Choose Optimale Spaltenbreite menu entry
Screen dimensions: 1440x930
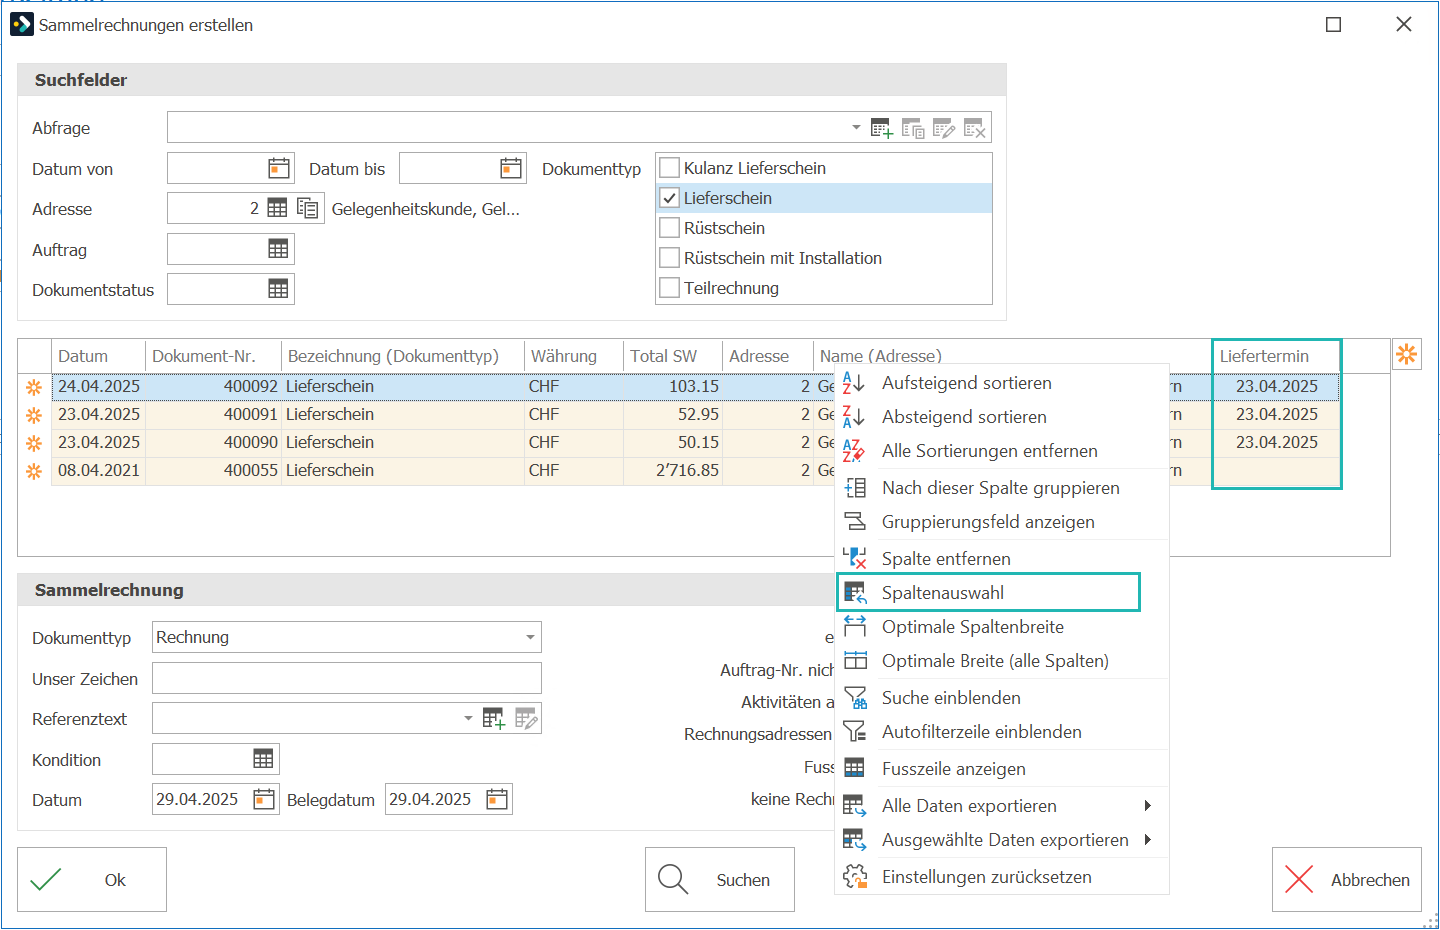click(x=1002, y=627)
